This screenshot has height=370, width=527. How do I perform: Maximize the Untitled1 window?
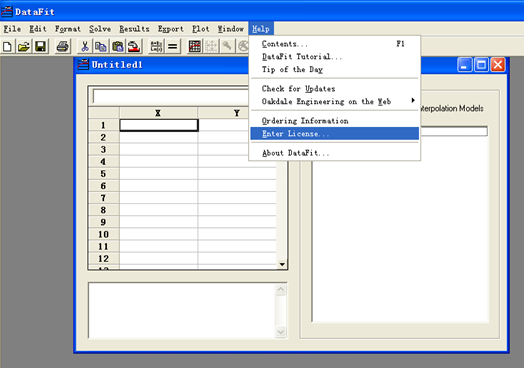point(481,65)
